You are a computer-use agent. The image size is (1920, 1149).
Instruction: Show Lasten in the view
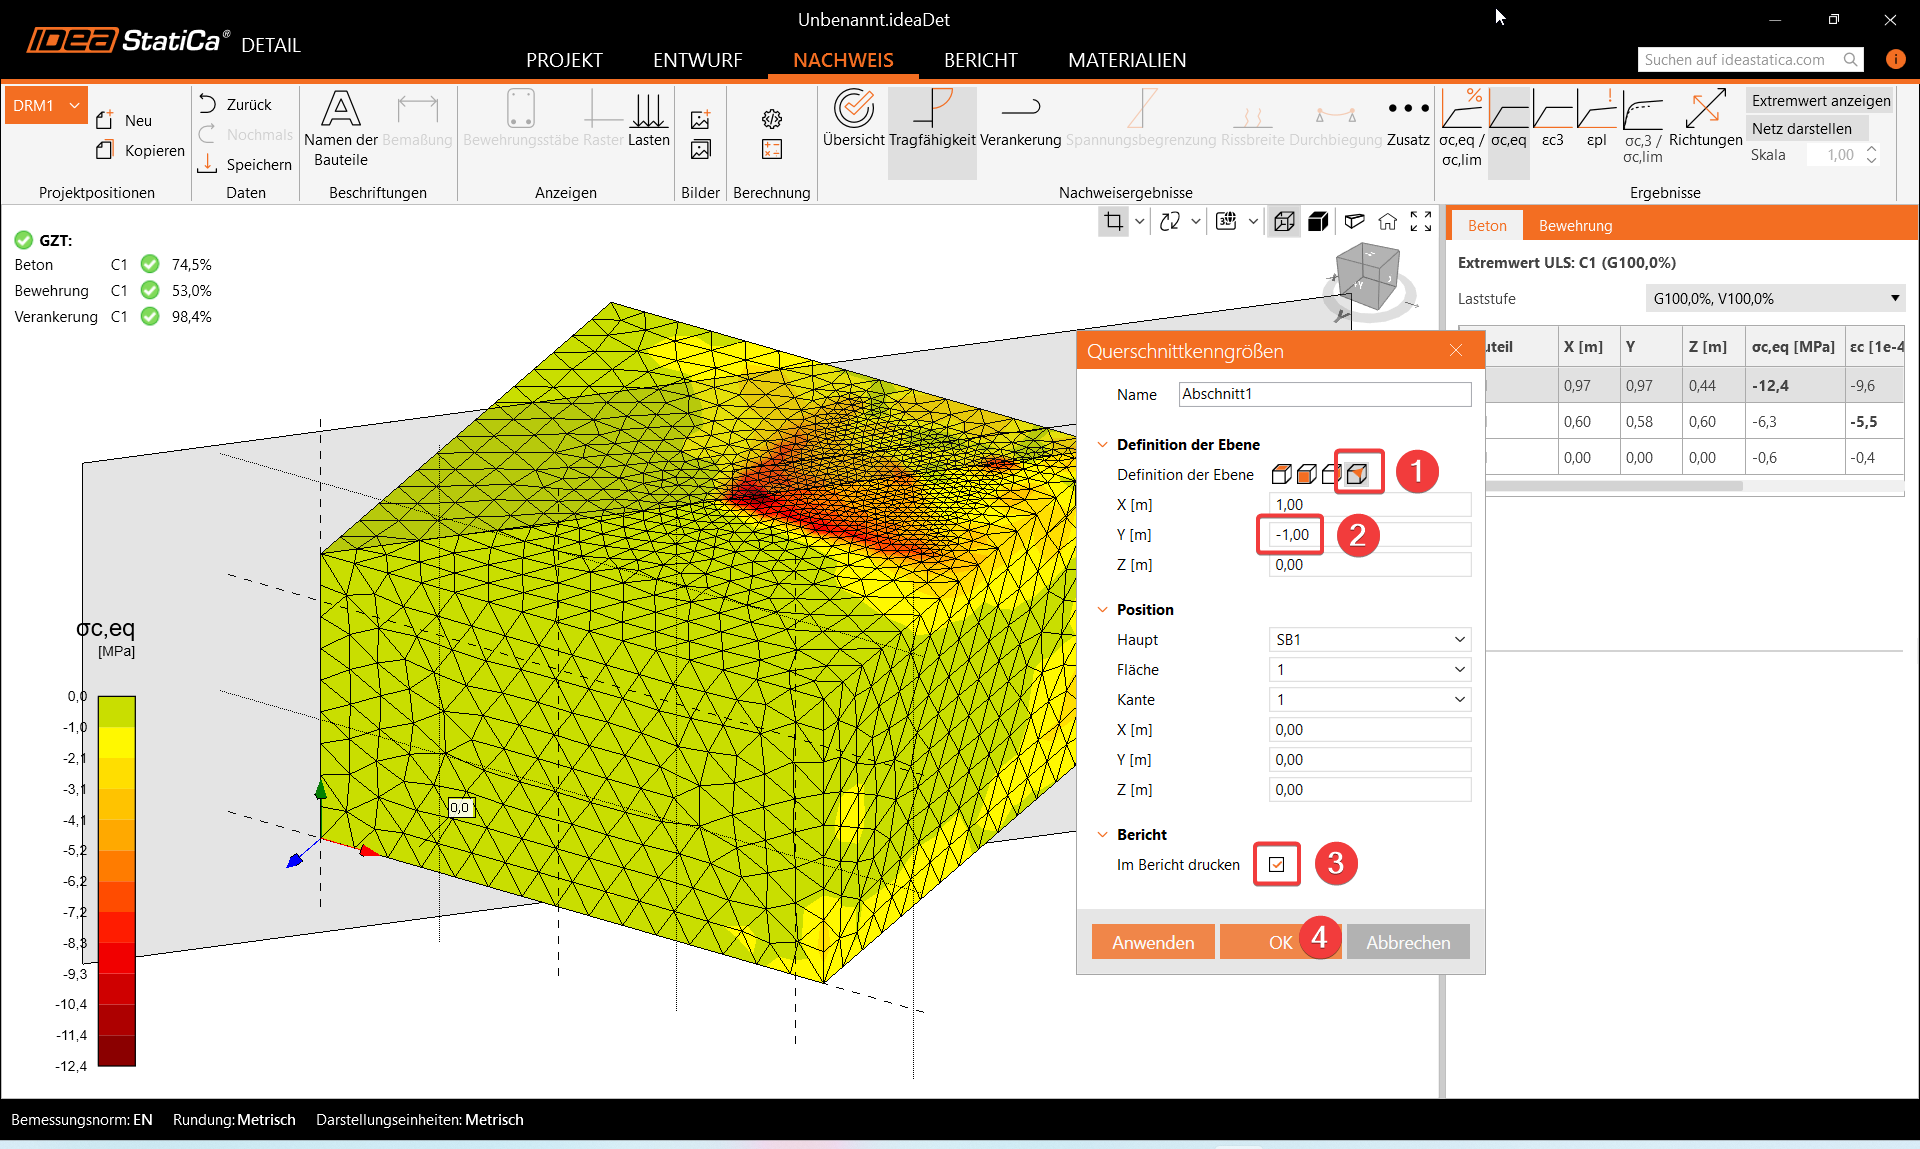[x=648, y=118]
